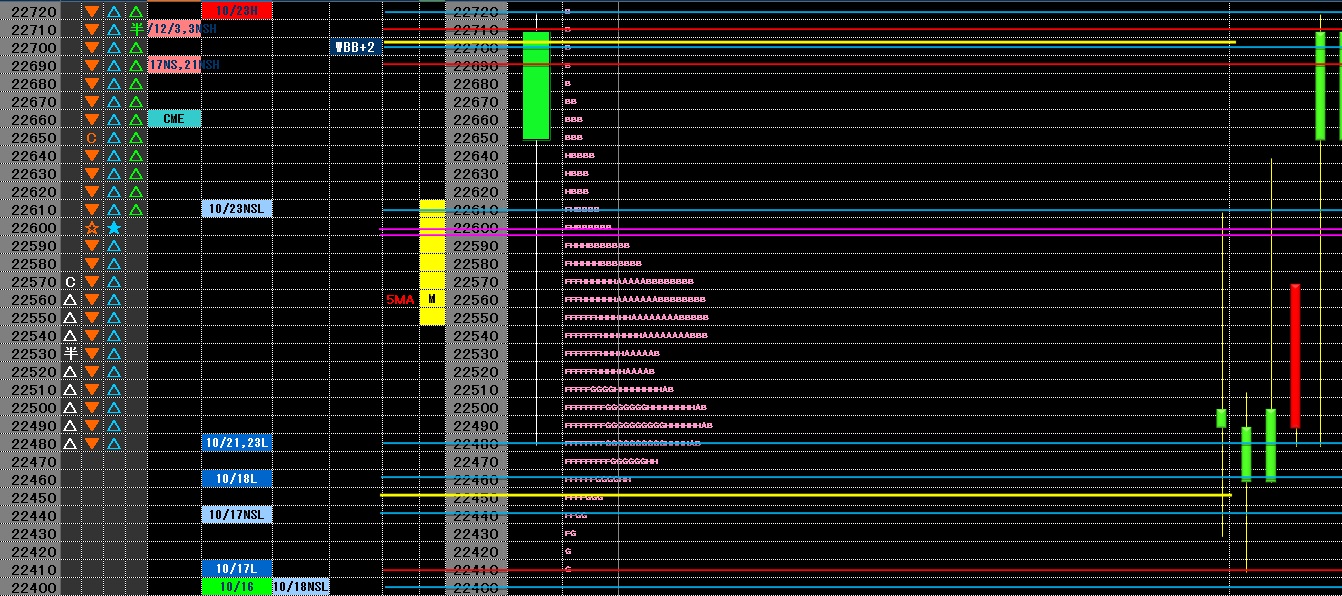Click the white triangle in row 22560

tap(70, 299)
